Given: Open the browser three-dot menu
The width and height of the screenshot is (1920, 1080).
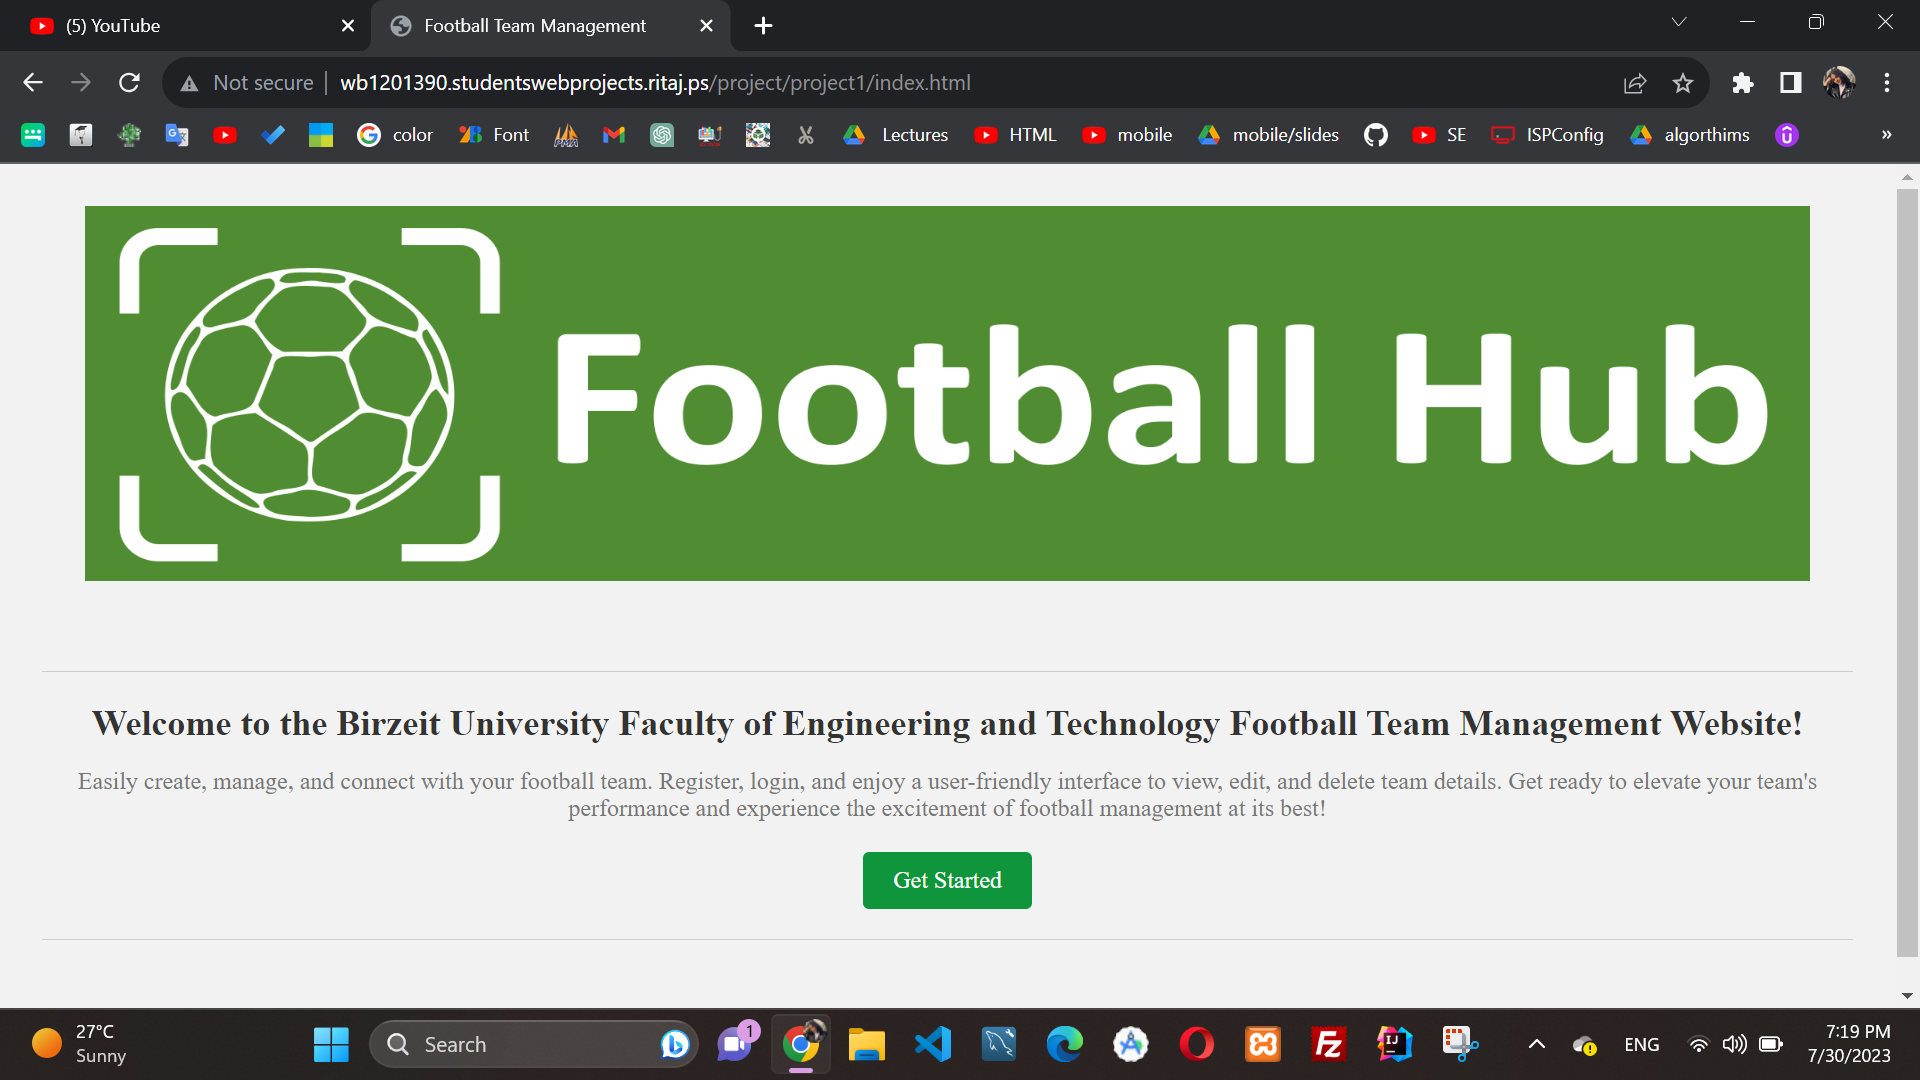Looking at the screenshot, I should coord(1887,83).
